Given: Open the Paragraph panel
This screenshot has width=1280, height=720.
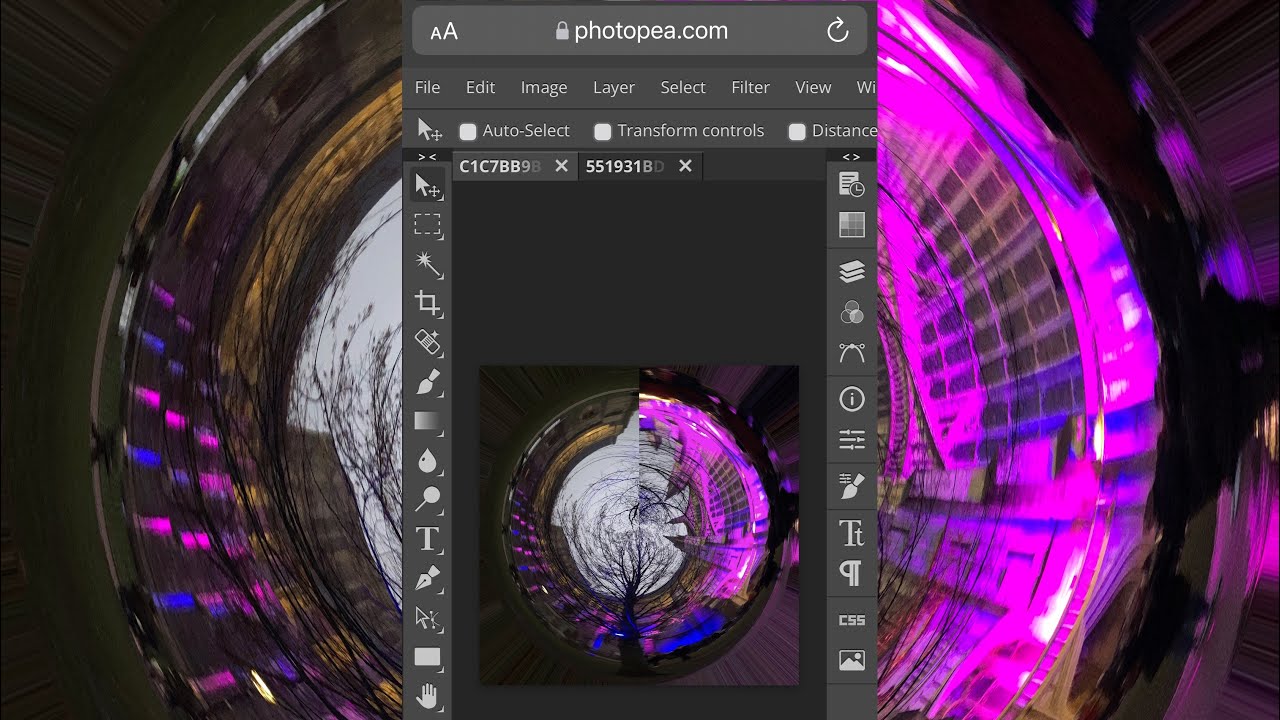Looking at the screenshot, I should coord(852,573).
